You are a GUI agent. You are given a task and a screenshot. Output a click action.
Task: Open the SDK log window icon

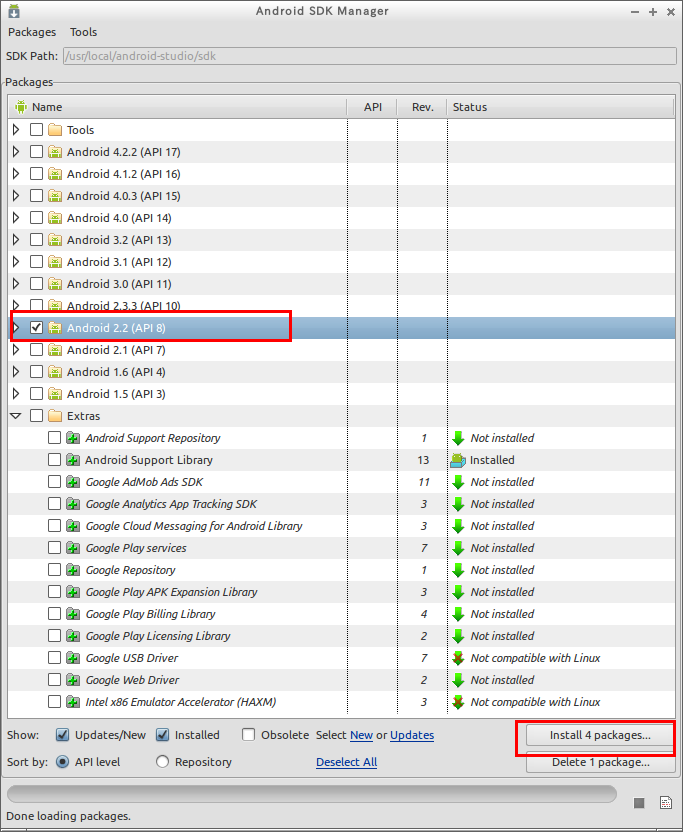tap(666, 803)
